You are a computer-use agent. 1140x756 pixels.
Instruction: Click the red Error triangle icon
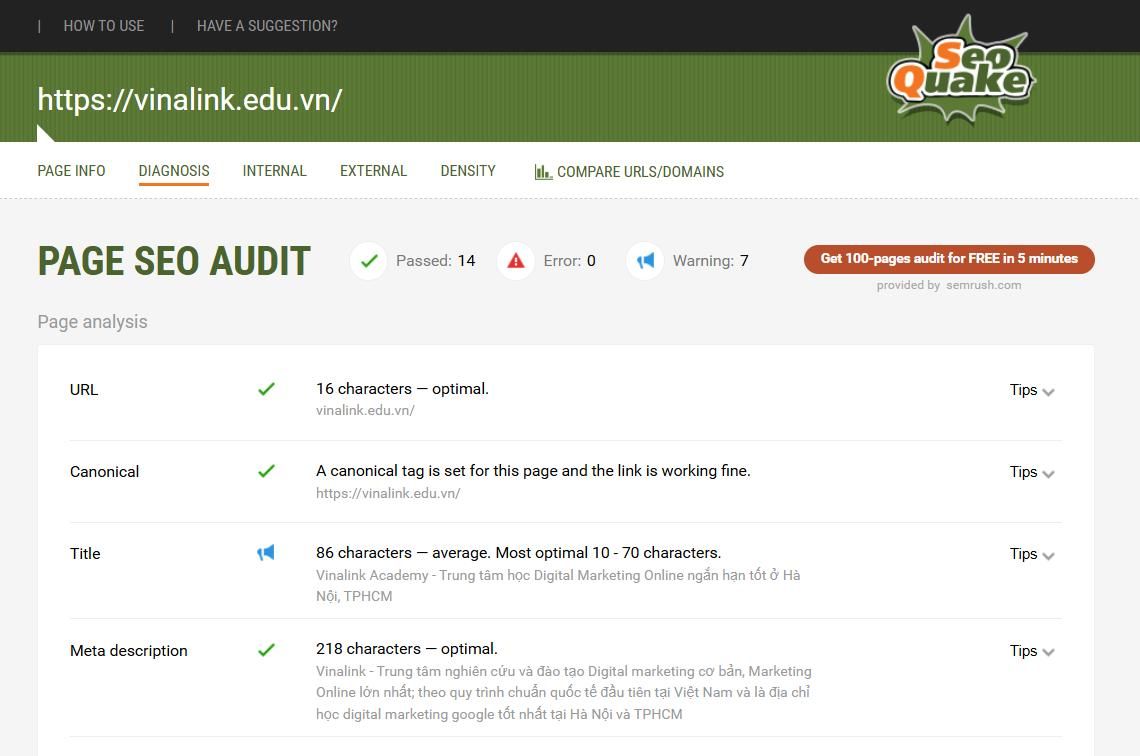[515, 260]
